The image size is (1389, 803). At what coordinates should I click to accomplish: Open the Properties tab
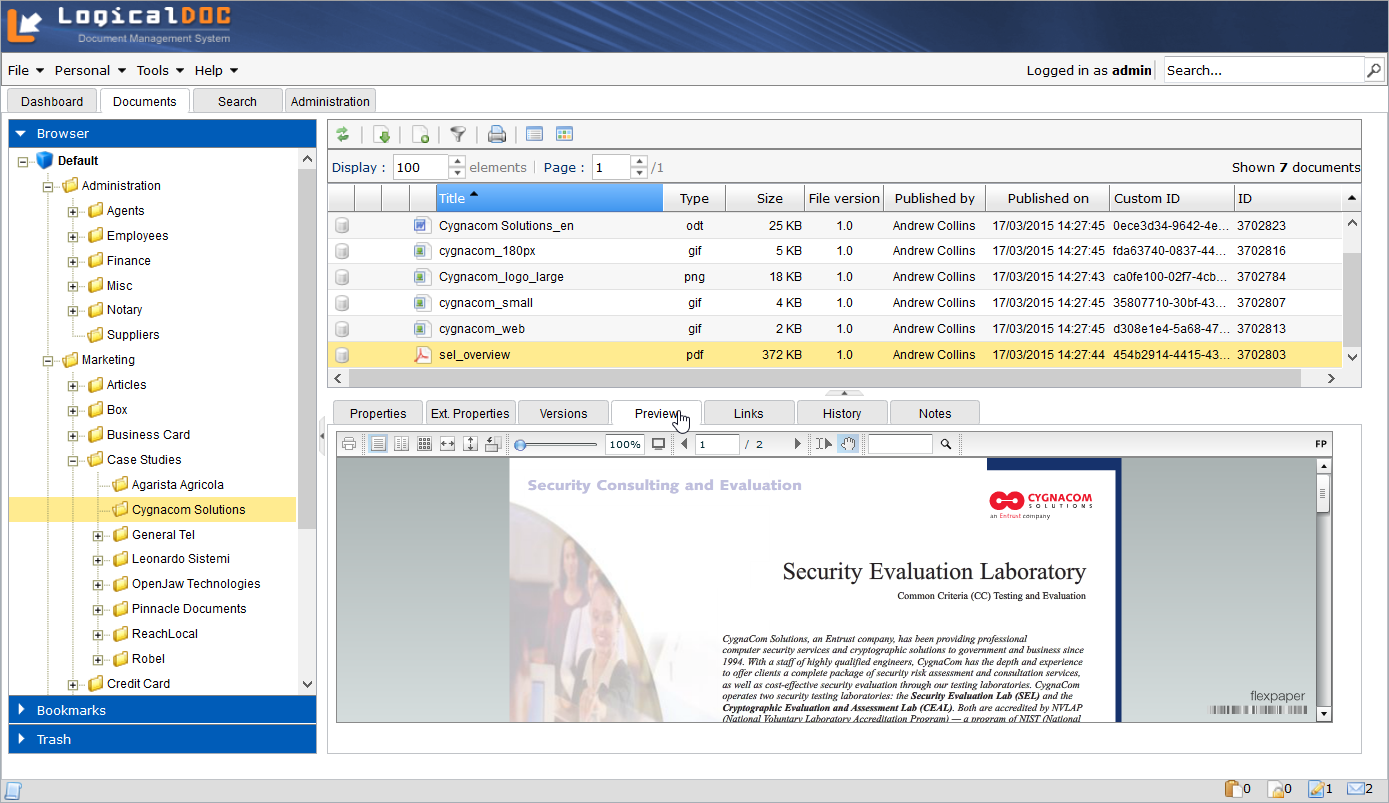point(378,413)
